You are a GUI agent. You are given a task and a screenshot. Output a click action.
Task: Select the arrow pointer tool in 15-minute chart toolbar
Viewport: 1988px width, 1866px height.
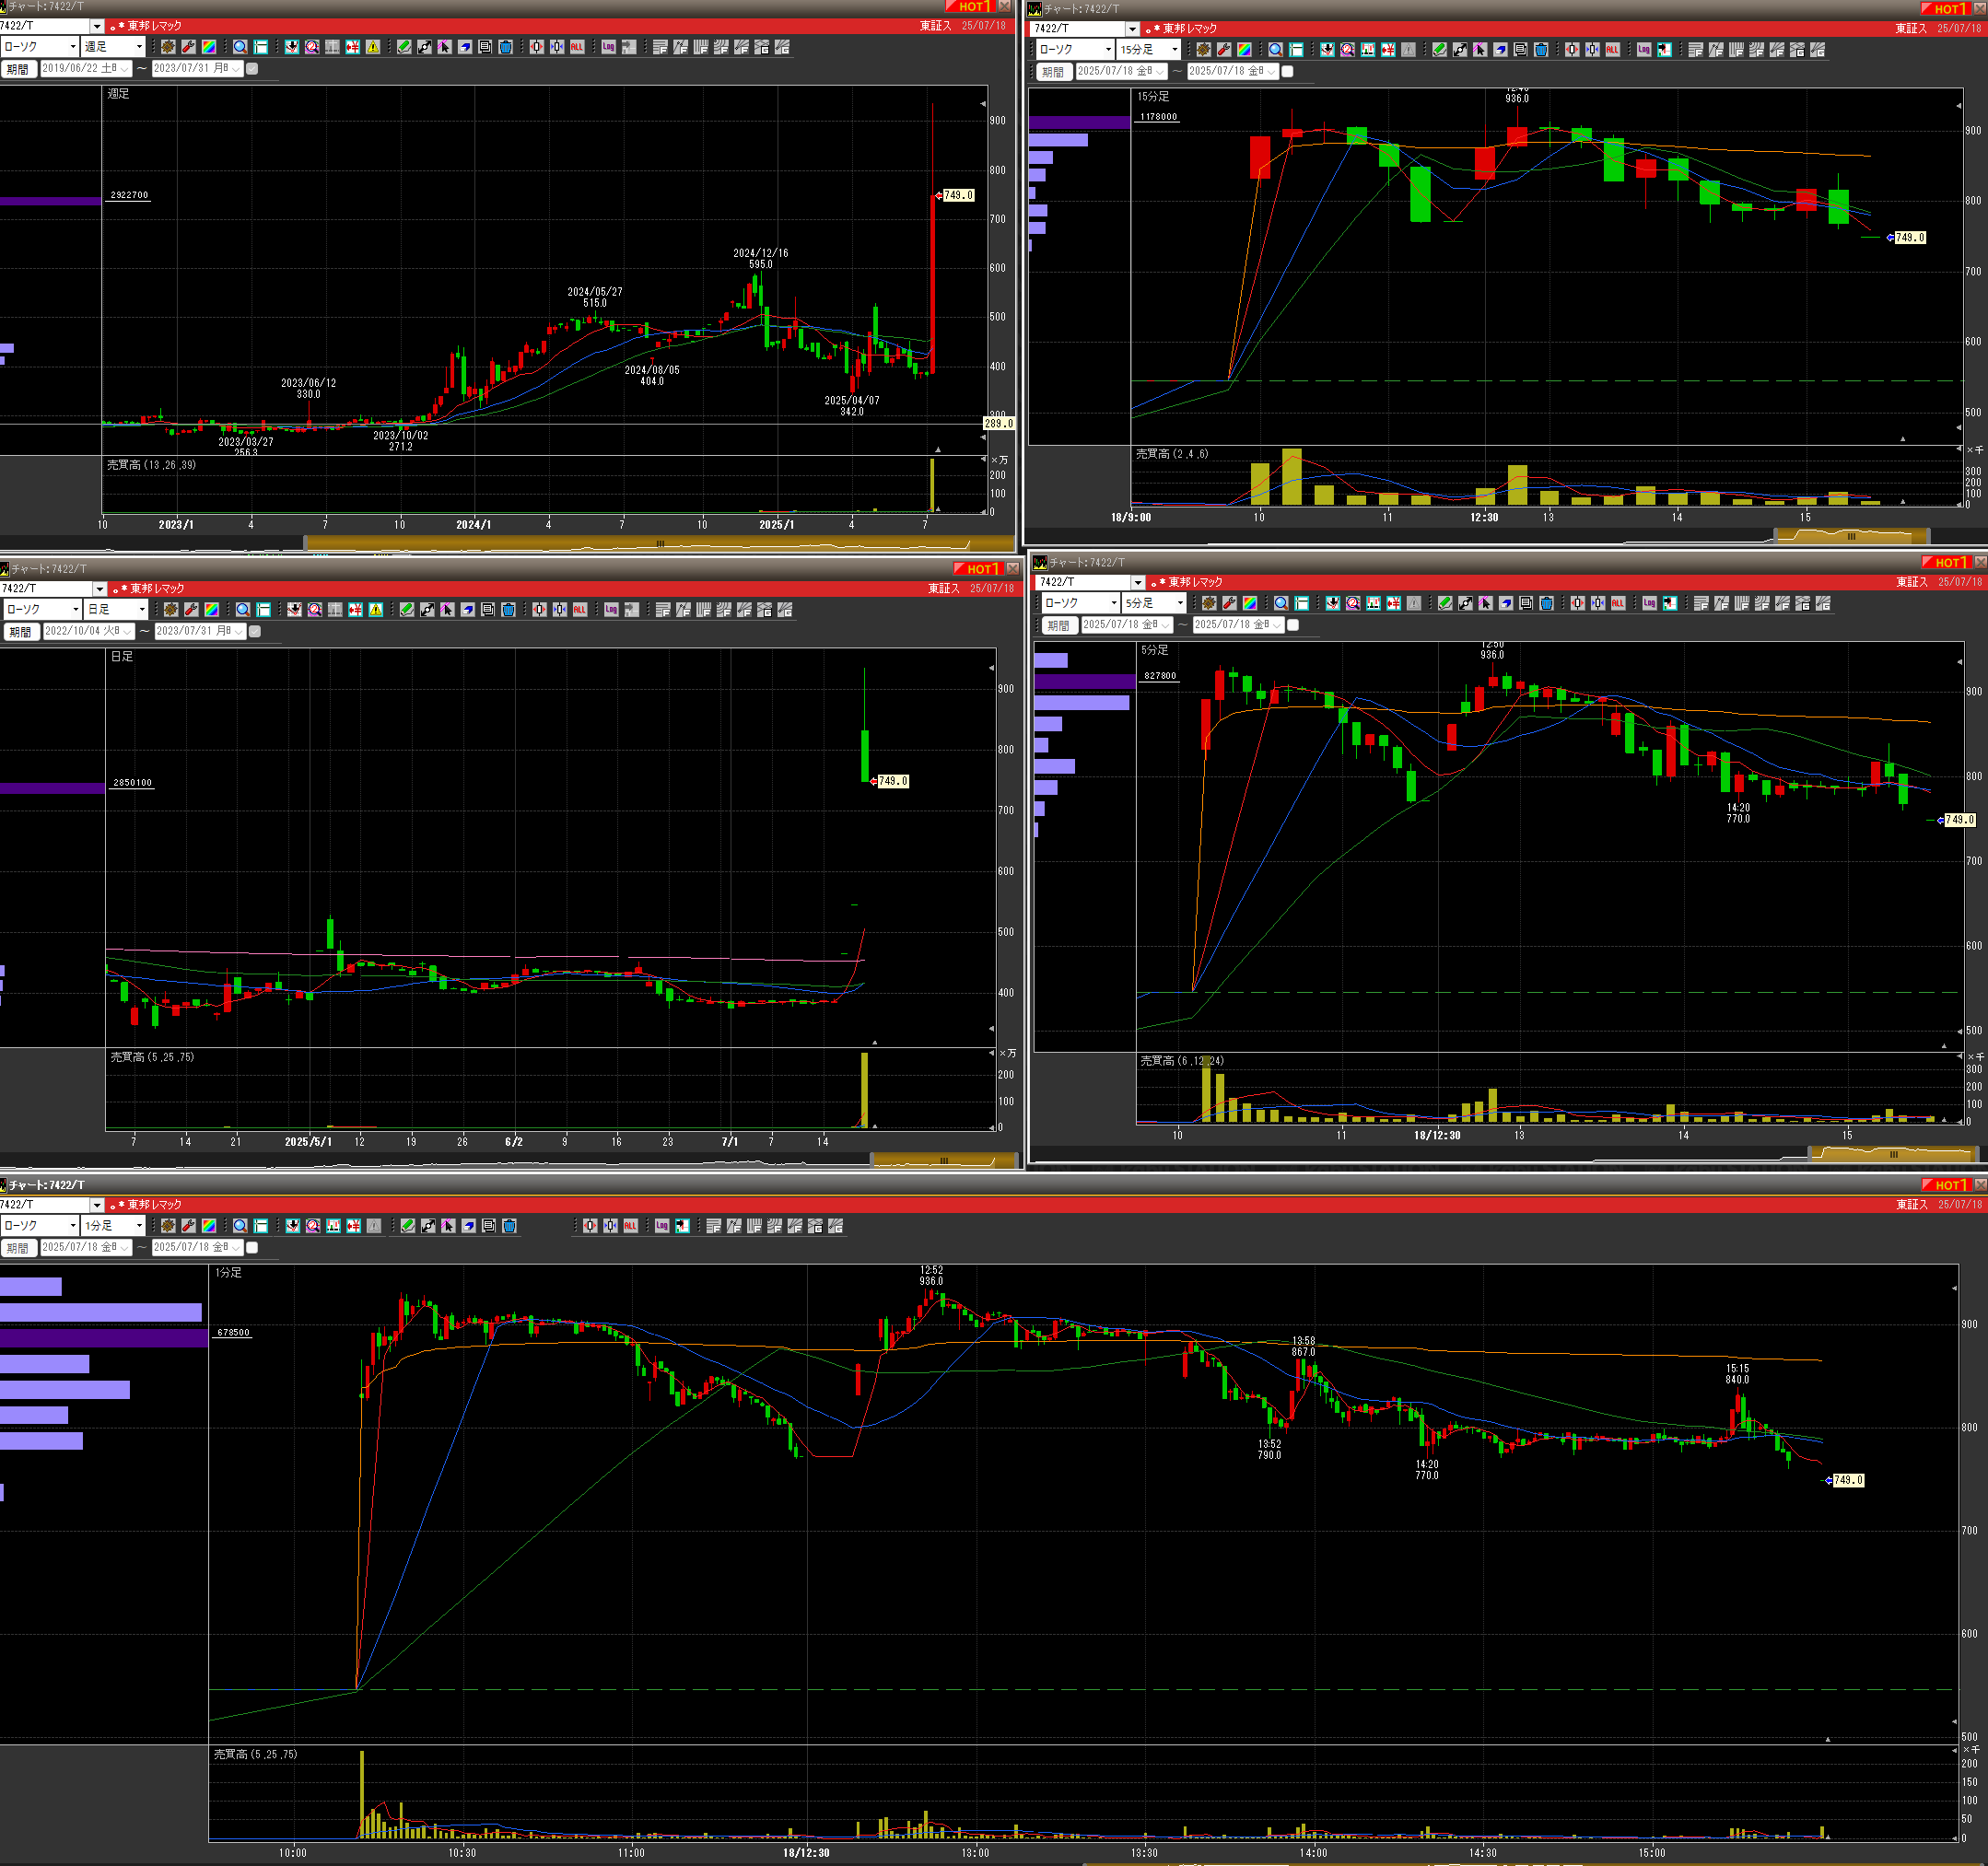(x=1480, y=50)
